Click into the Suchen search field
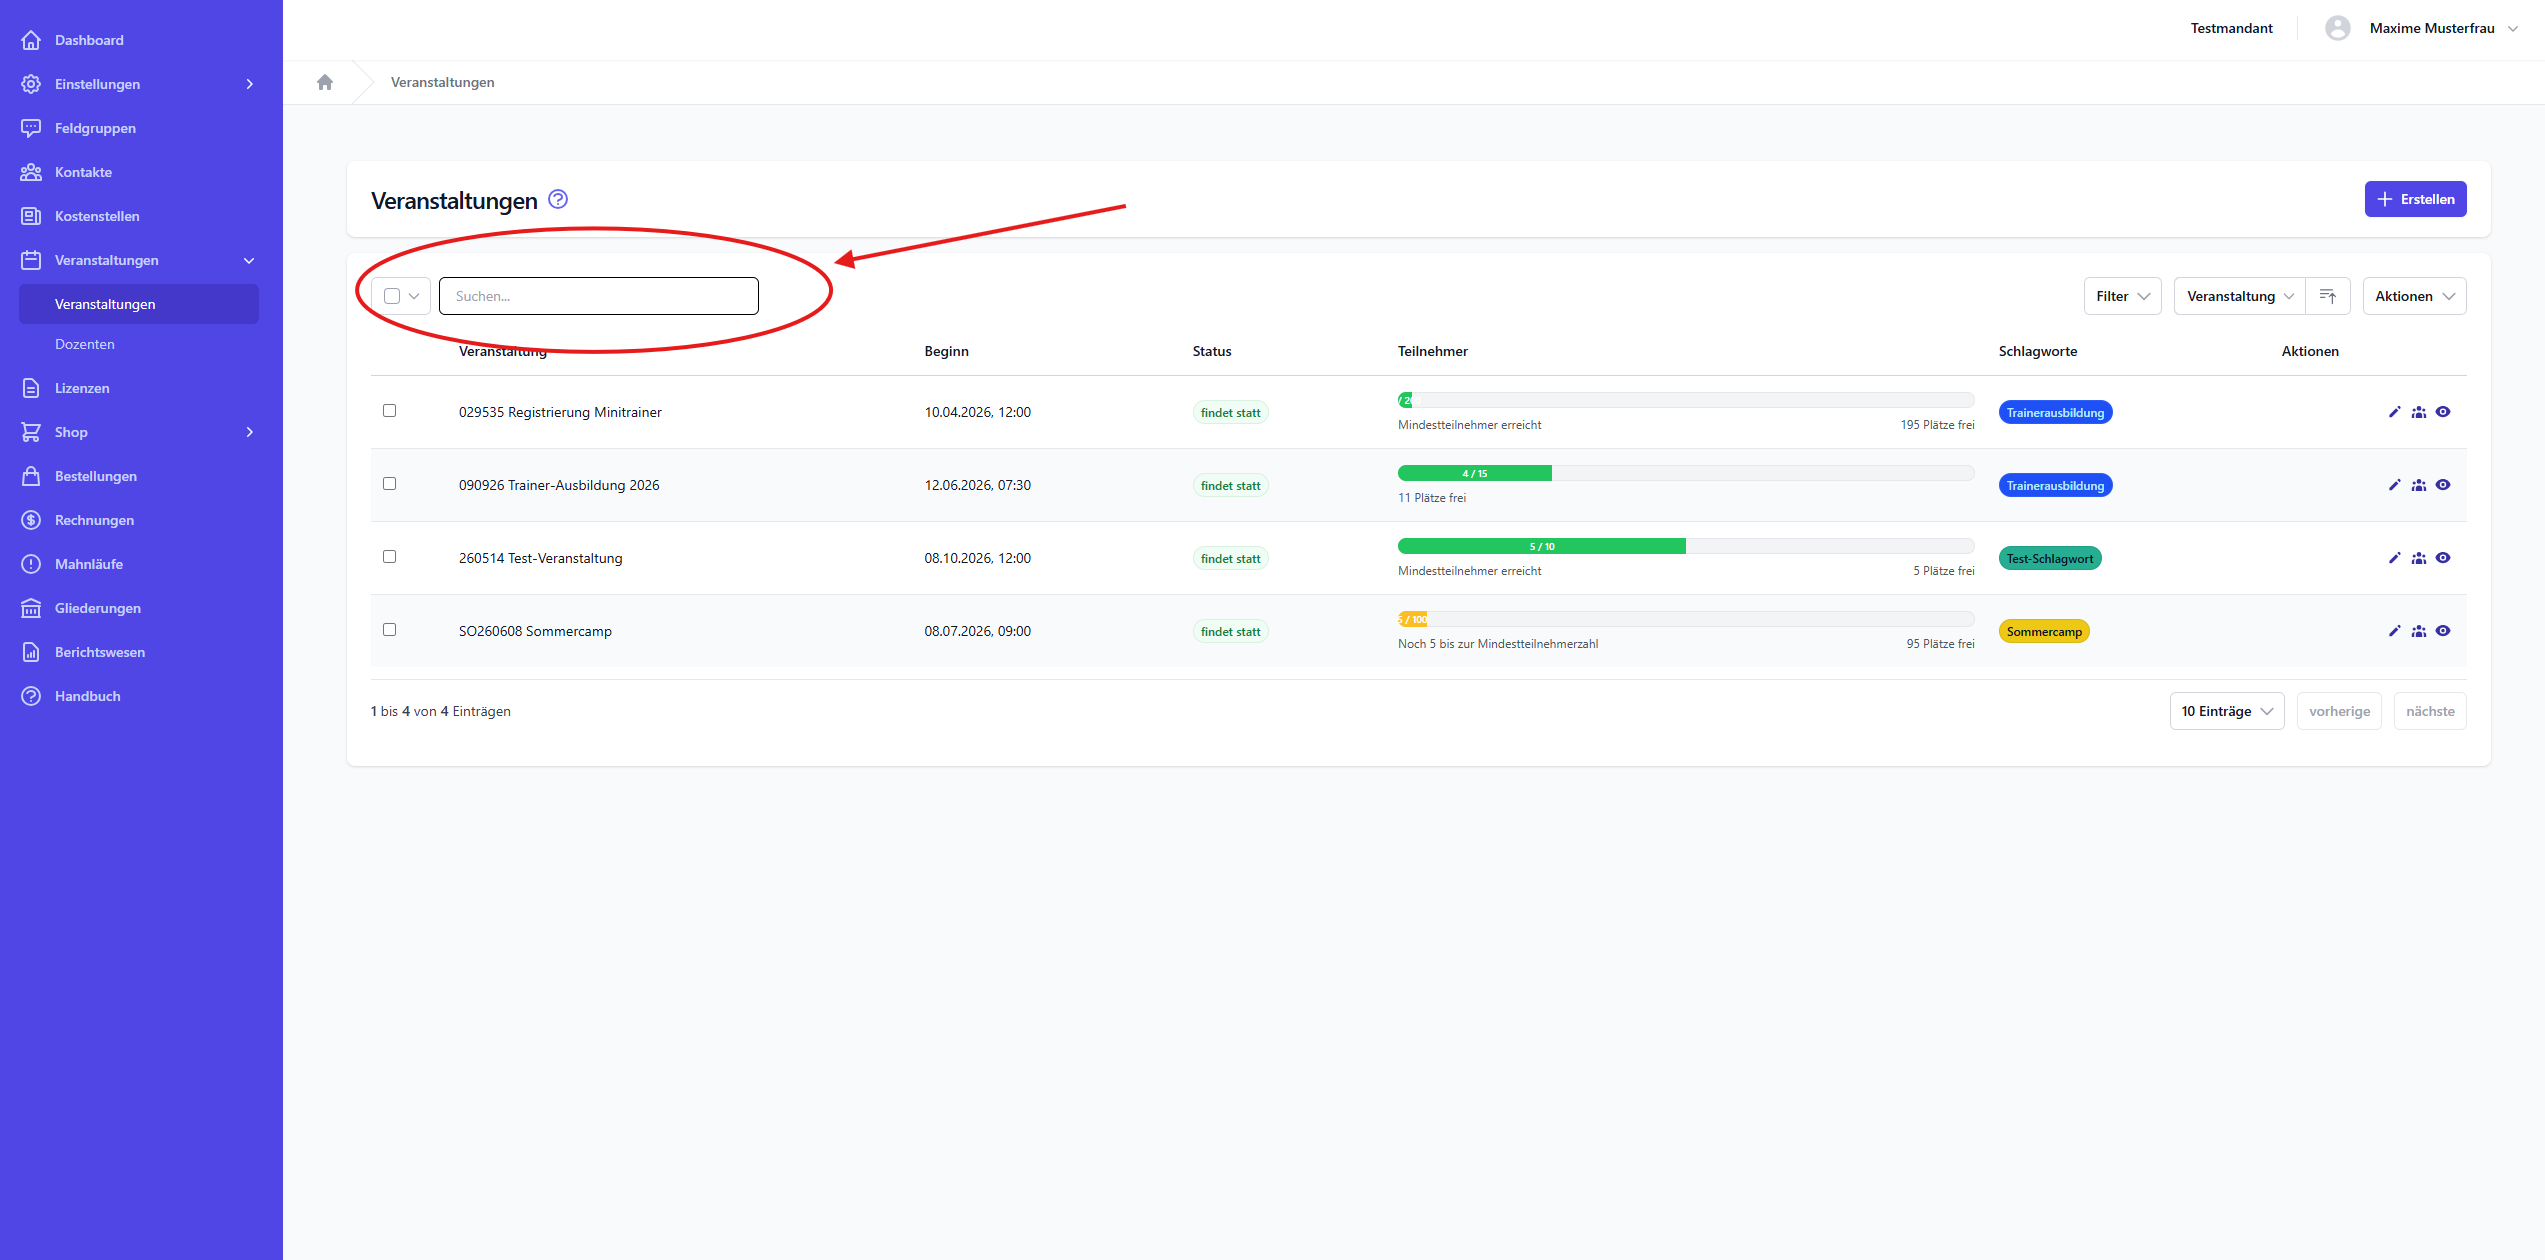This screenshot has height=1260, width=2545. click(x=598, y=296)
